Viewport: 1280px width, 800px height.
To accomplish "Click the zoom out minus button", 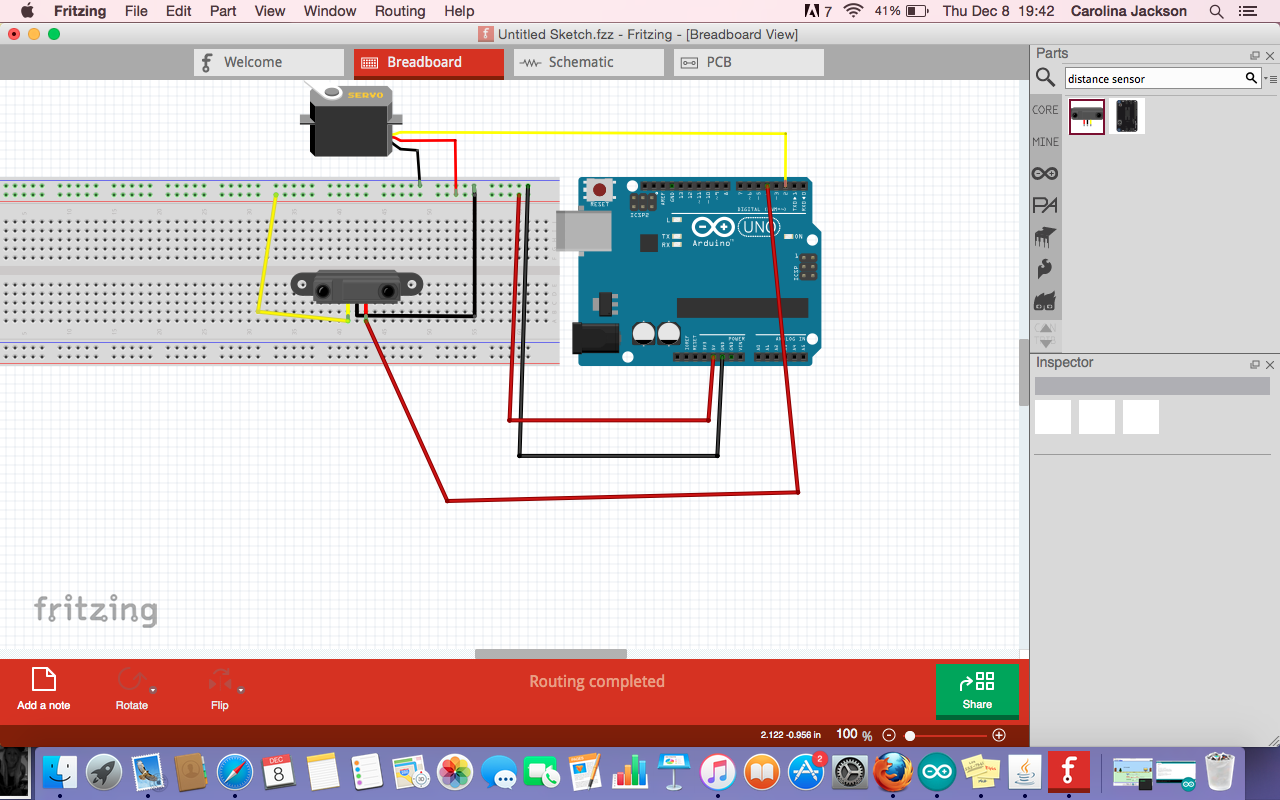I will pyautogui.click(x=889, y=735).
